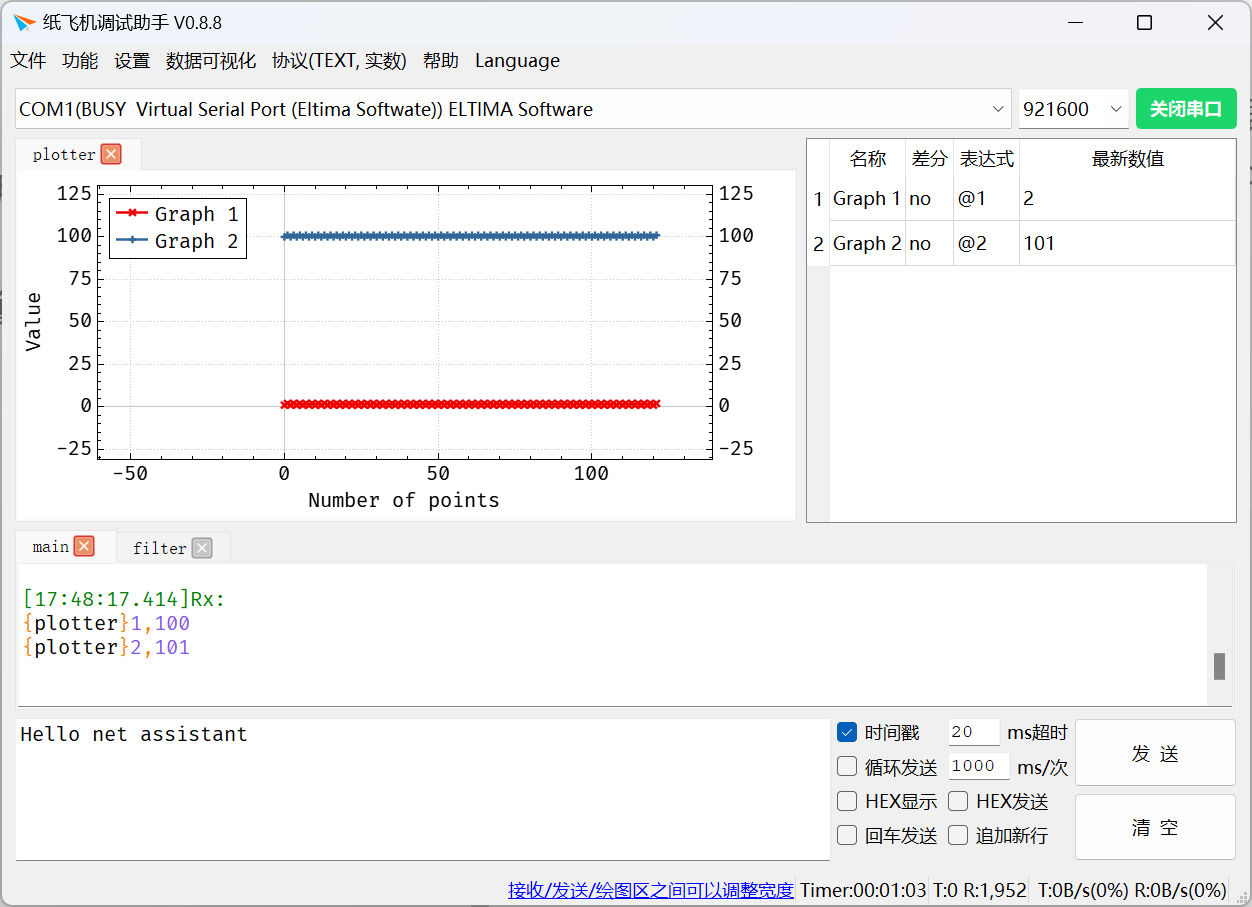The width and height of the screenshot is (1252, 907).
Task: Click the Graph 1 red legend marker
Action: point(131,213)
